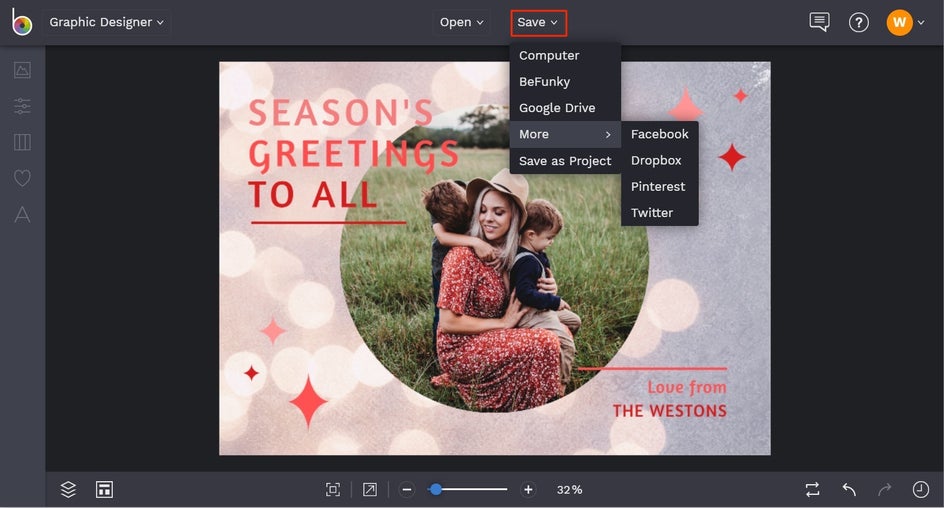This screenshot has height=508, width=944.
Task: Click the zoom in plus button
Action: [528, 489]
